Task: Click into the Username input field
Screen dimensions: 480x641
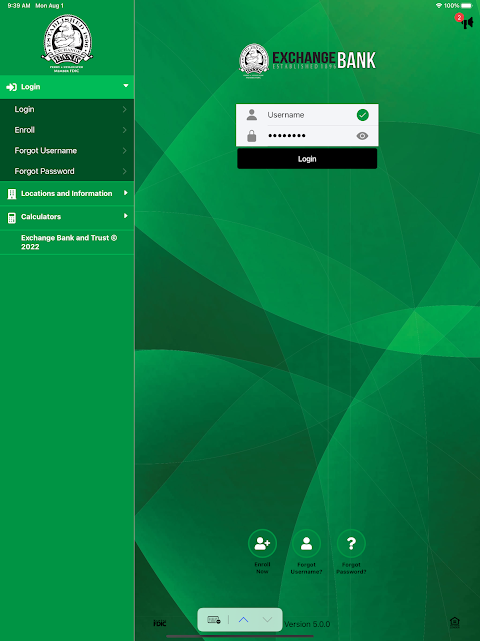Action: 307,115
